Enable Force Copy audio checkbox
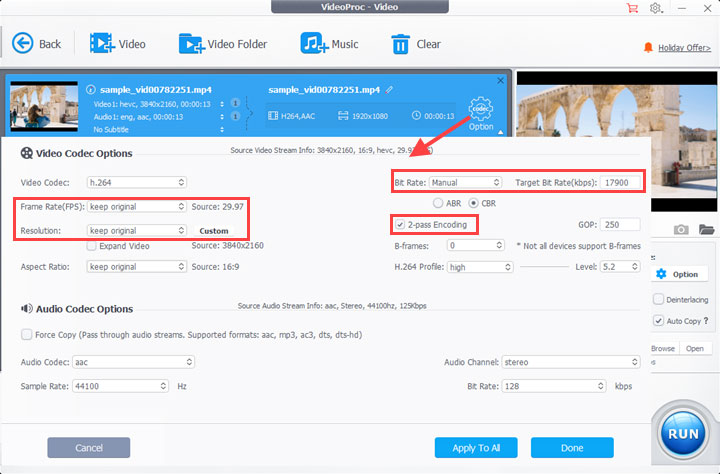Screen dimensions: 720x474 tap(27, 334)
